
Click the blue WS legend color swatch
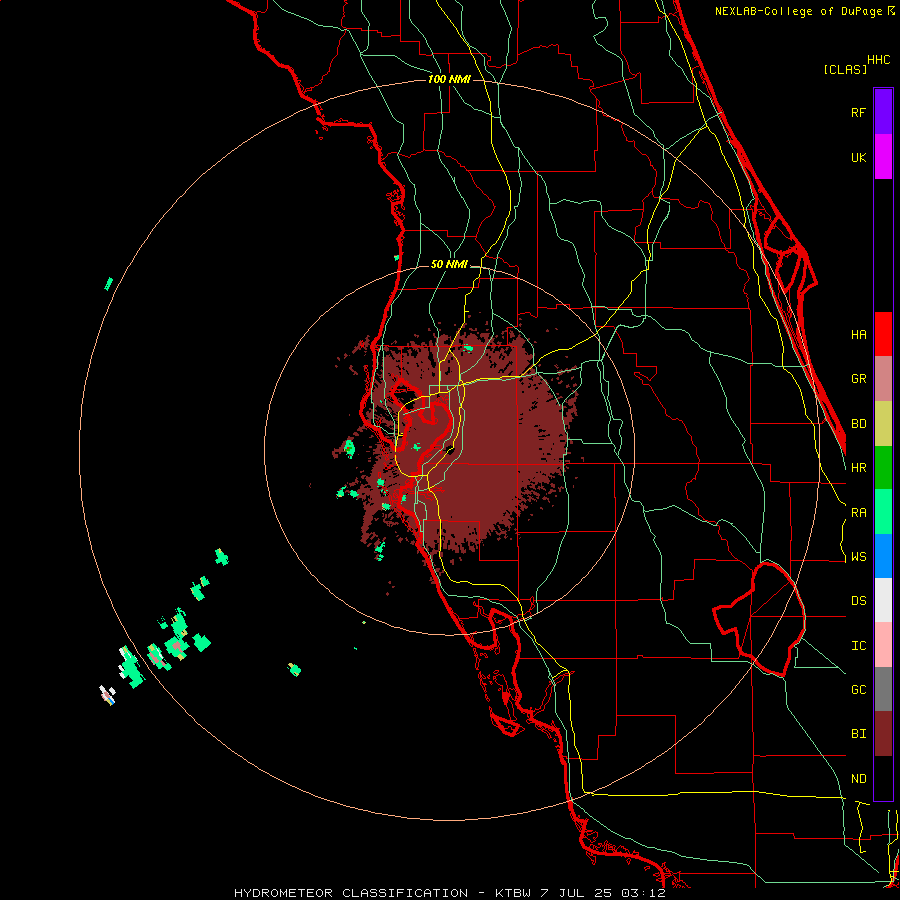point(883,556)
